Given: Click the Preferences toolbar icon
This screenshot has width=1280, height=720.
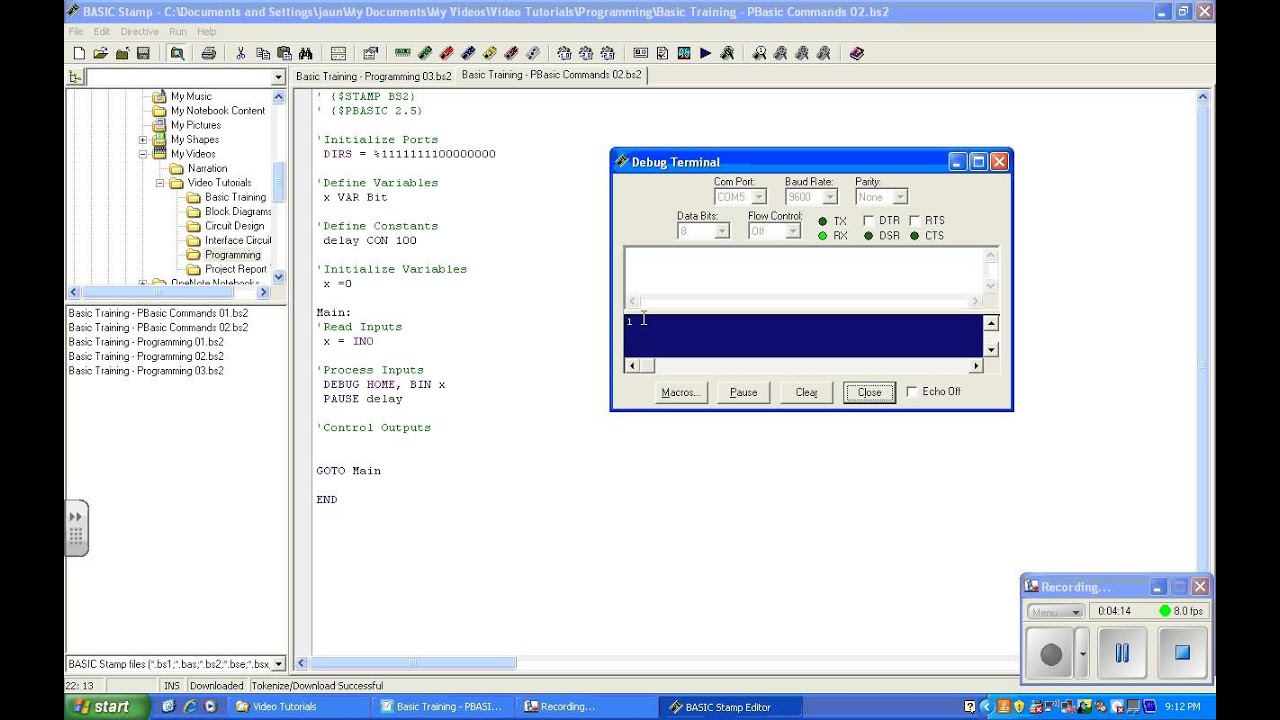Looking at the screenshot, I should (x=370, y=54).
